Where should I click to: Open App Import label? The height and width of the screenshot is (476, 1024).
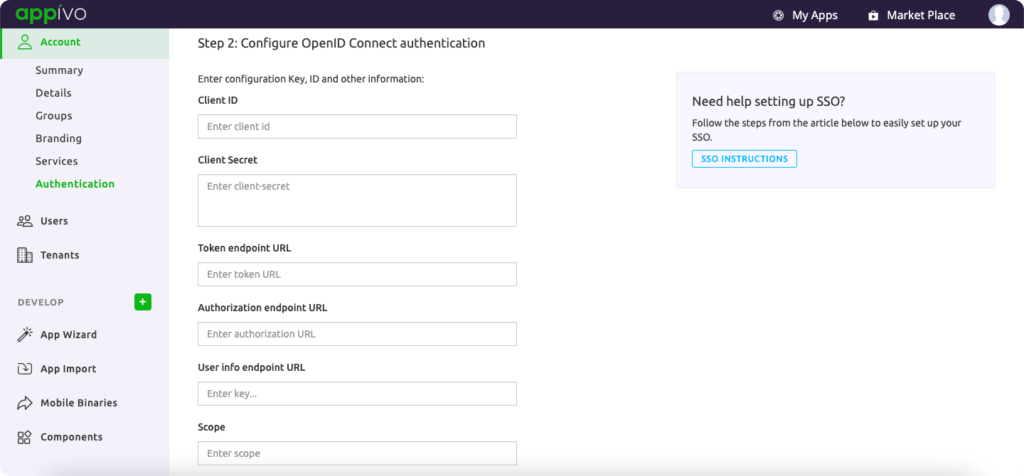pos(69,369)
